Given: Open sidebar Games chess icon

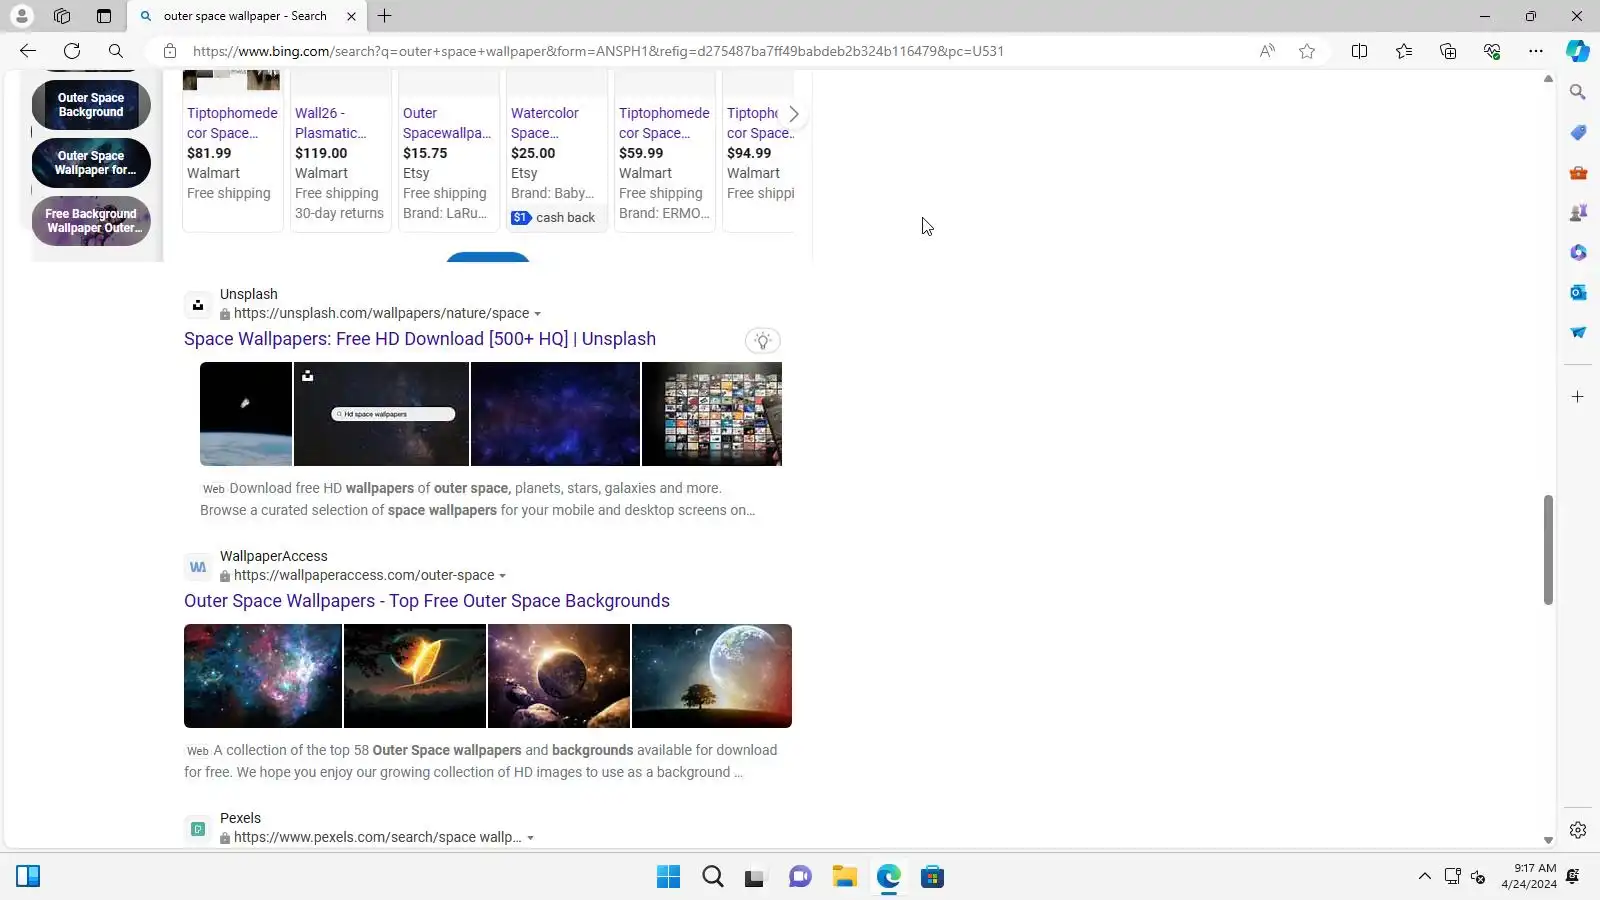Looking at the screenshot, I should point(1578,212).
